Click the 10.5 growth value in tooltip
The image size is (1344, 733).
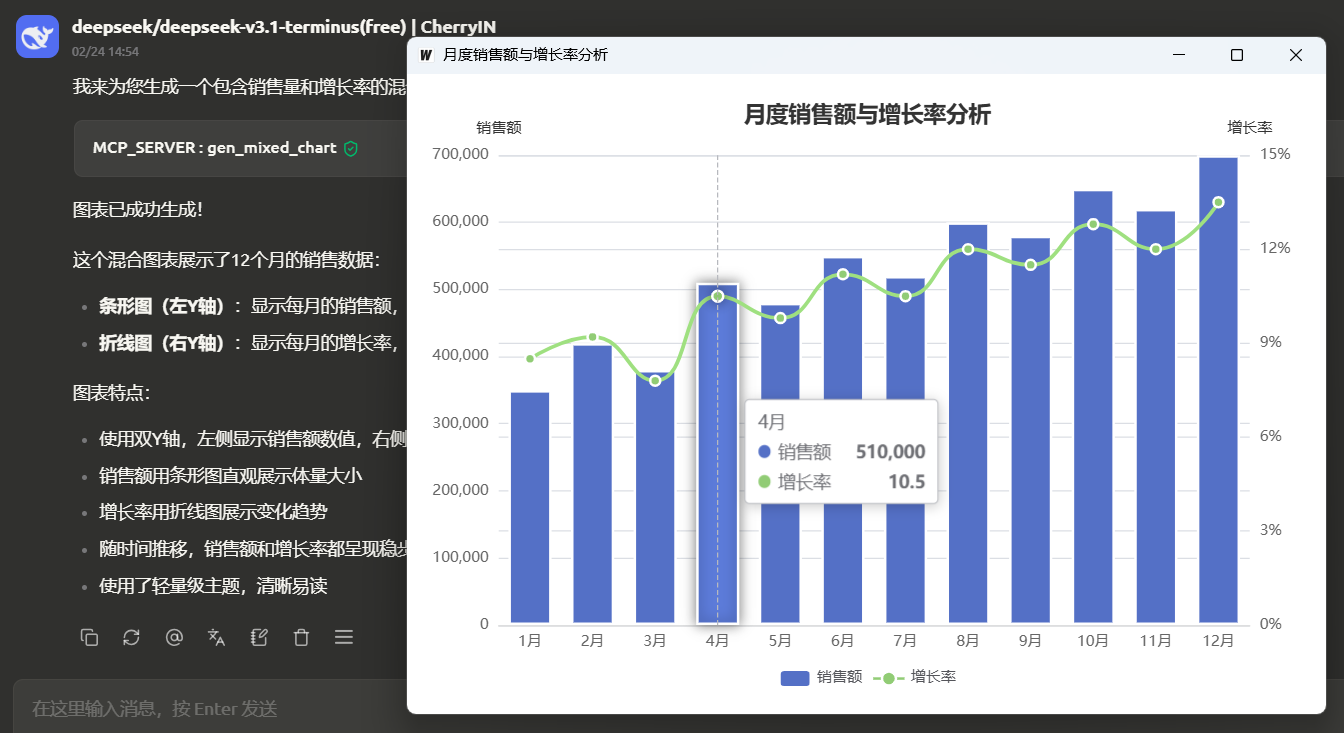[x=906, y=482]
